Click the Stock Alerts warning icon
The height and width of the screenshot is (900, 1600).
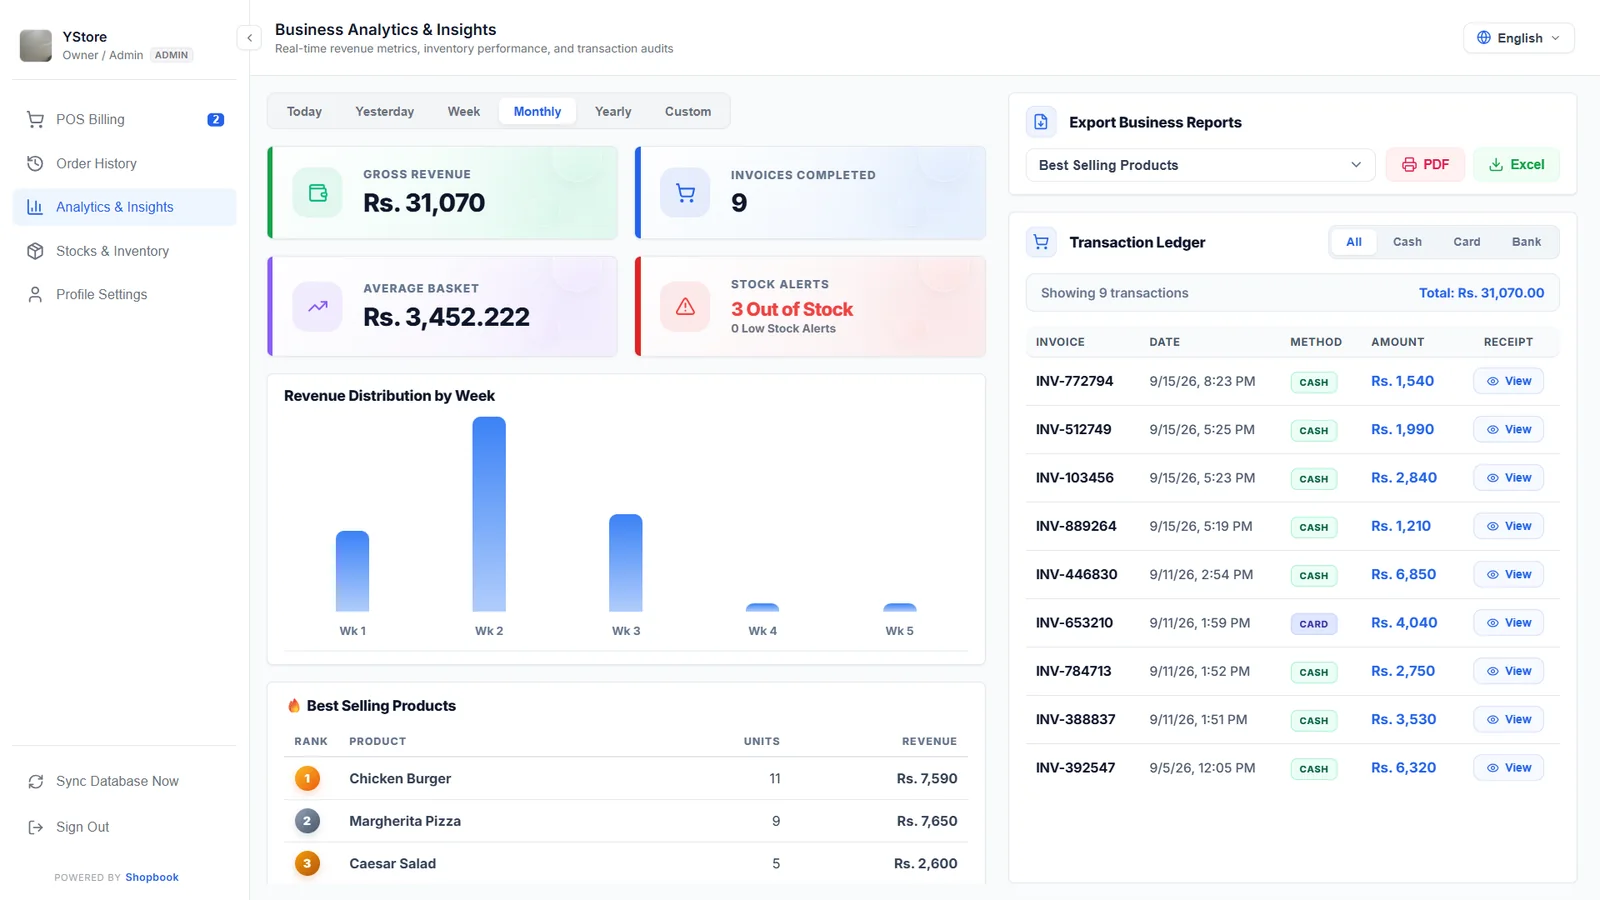685,307
